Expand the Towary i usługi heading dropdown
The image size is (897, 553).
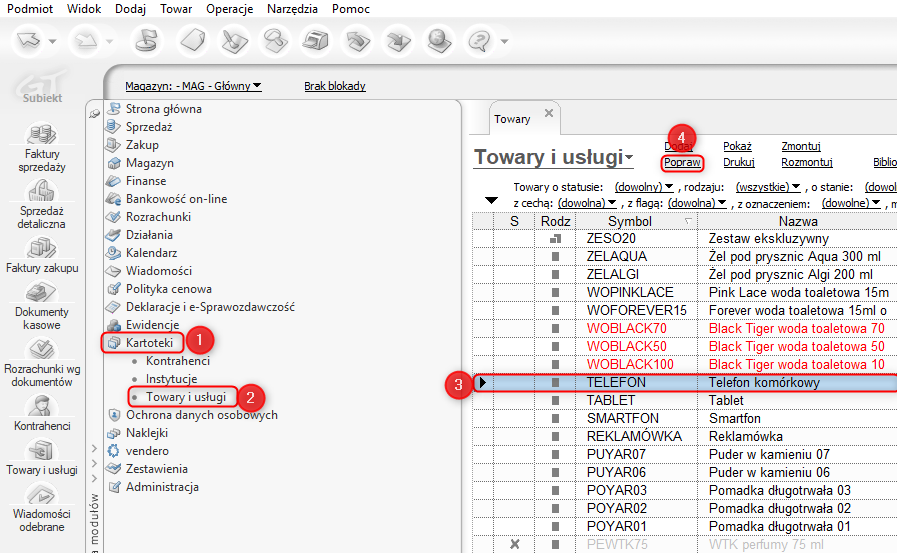[x=629, y=157]
